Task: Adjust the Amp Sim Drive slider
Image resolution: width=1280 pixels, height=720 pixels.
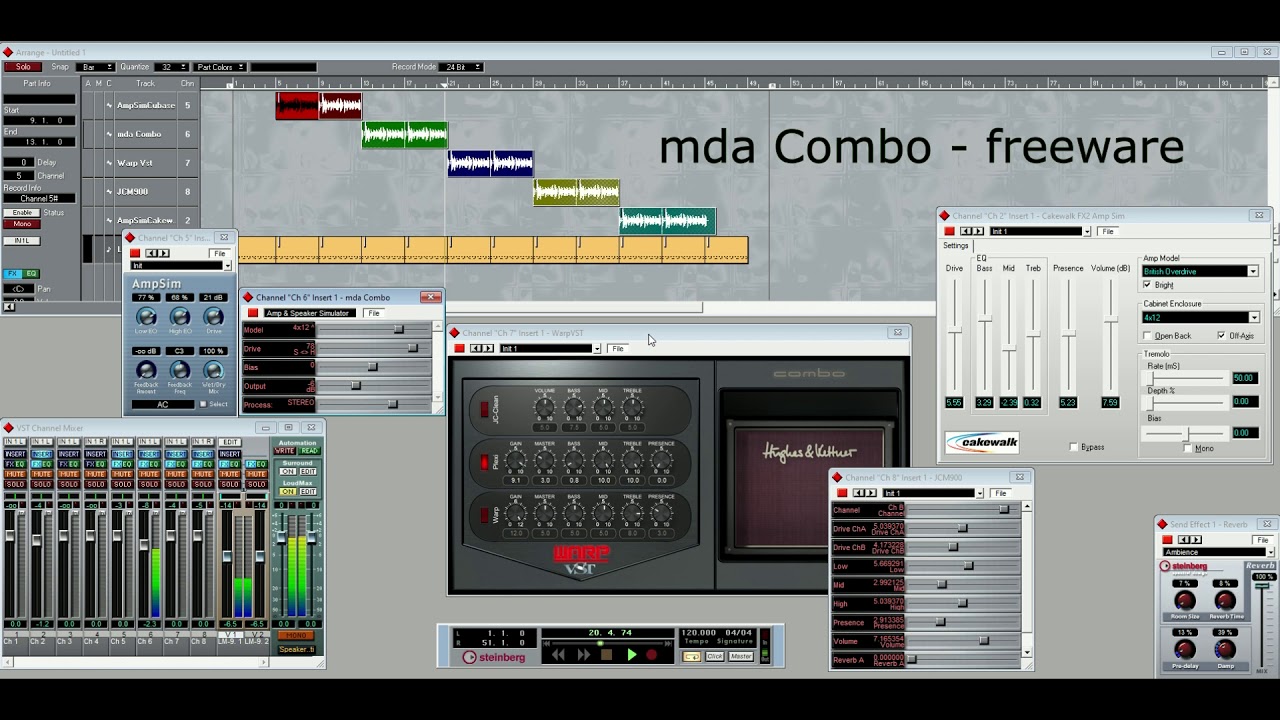Action: coord(954,330)
